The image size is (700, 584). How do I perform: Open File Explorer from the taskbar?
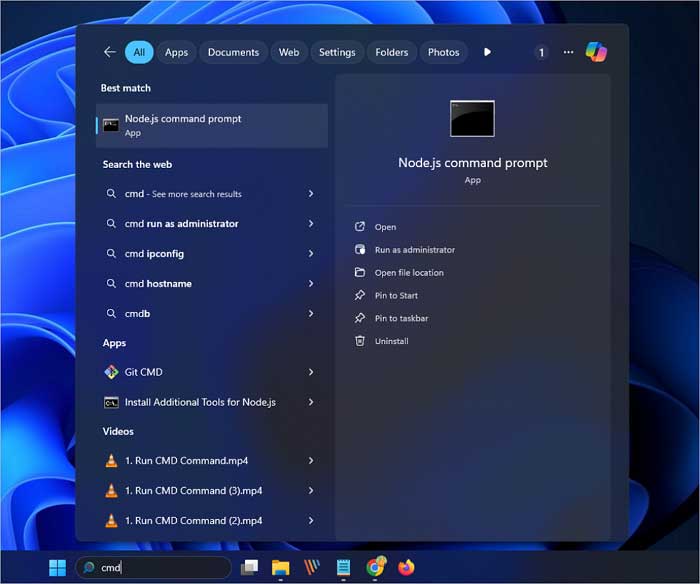pos(280,567)
